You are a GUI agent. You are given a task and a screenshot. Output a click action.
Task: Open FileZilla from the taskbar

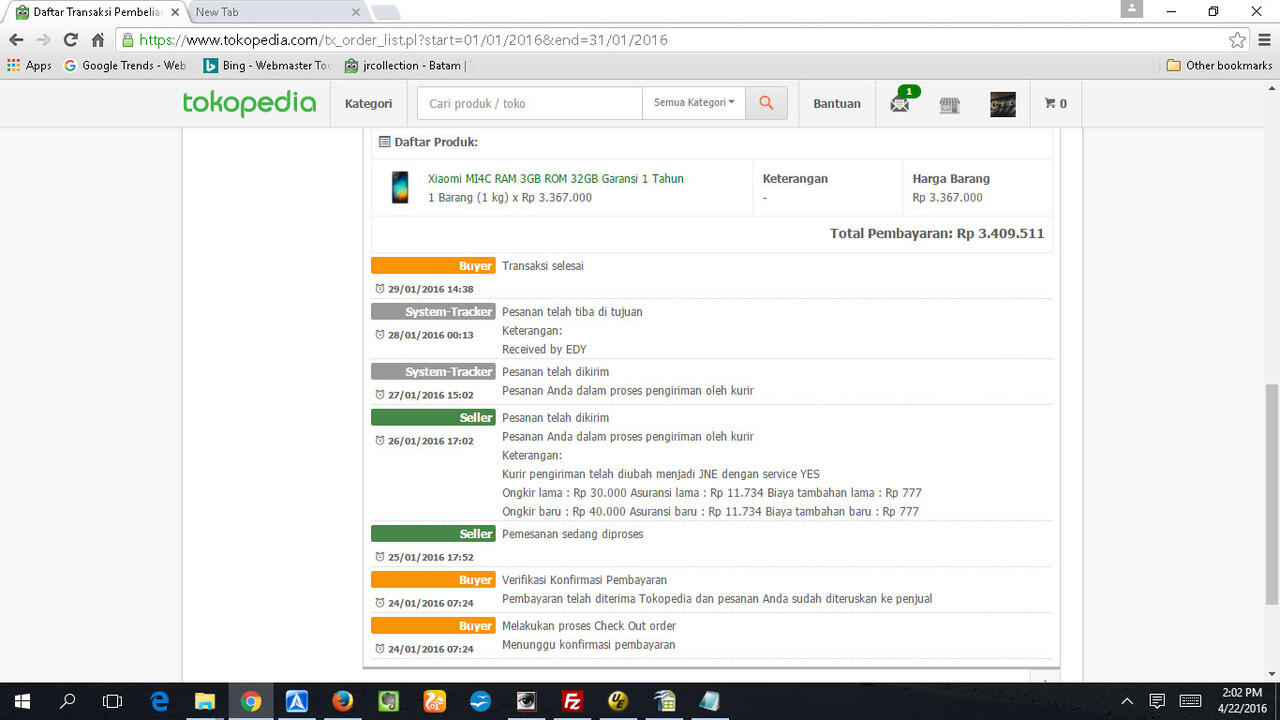(572, 701)
